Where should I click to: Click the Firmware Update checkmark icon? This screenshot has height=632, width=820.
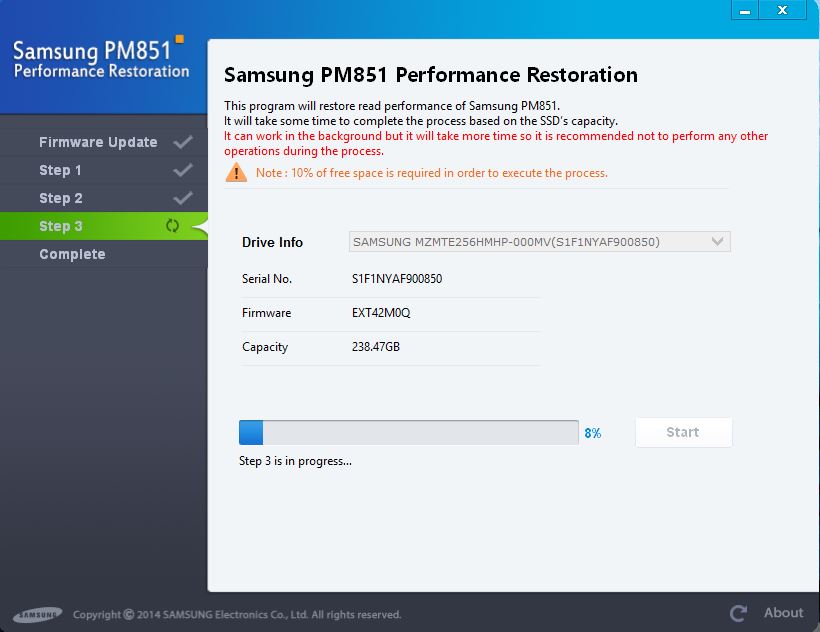click(183, 142)
